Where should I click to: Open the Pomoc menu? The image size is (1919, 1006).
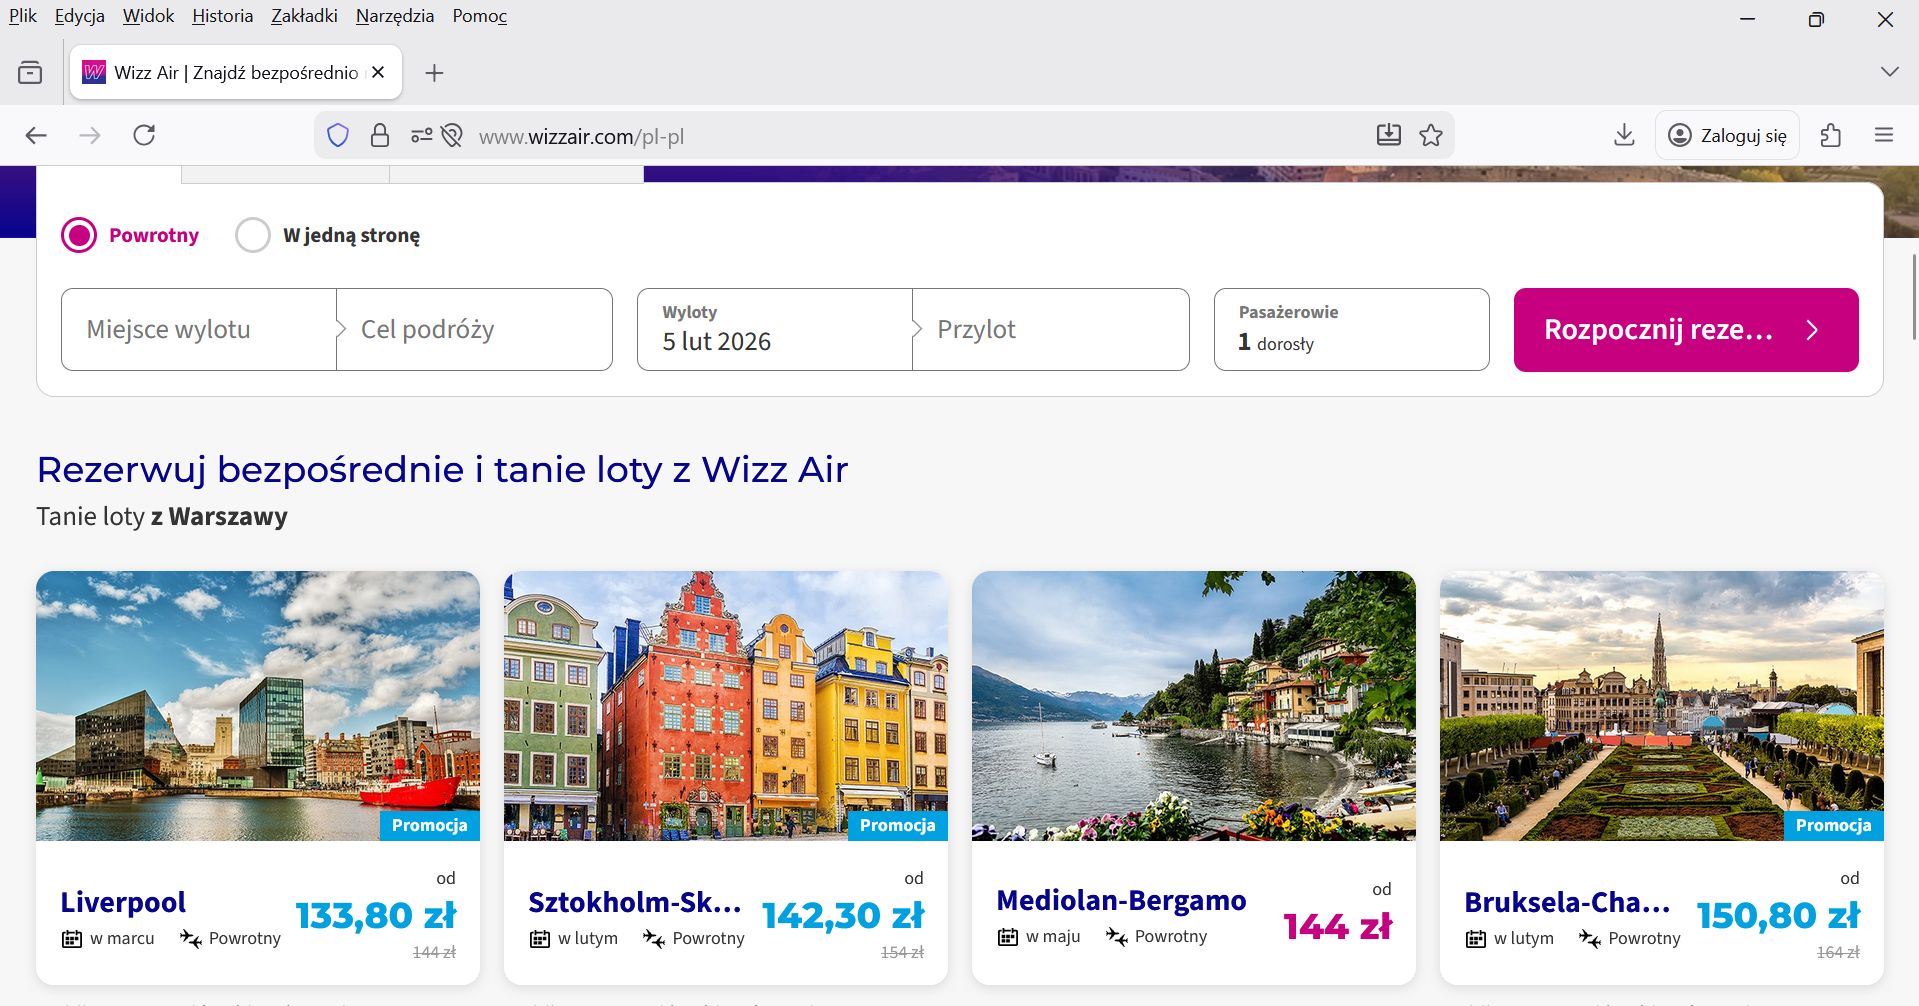tap(479, 16)
